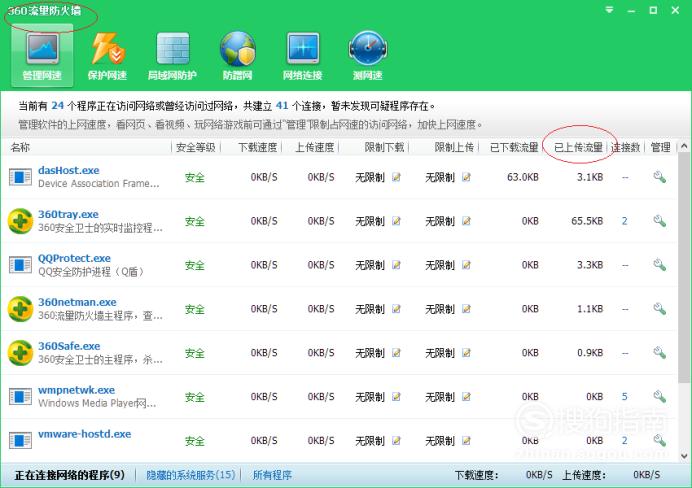Select 安全 level of QQProtect.exe
692x488 pixels.
[195, 265]
